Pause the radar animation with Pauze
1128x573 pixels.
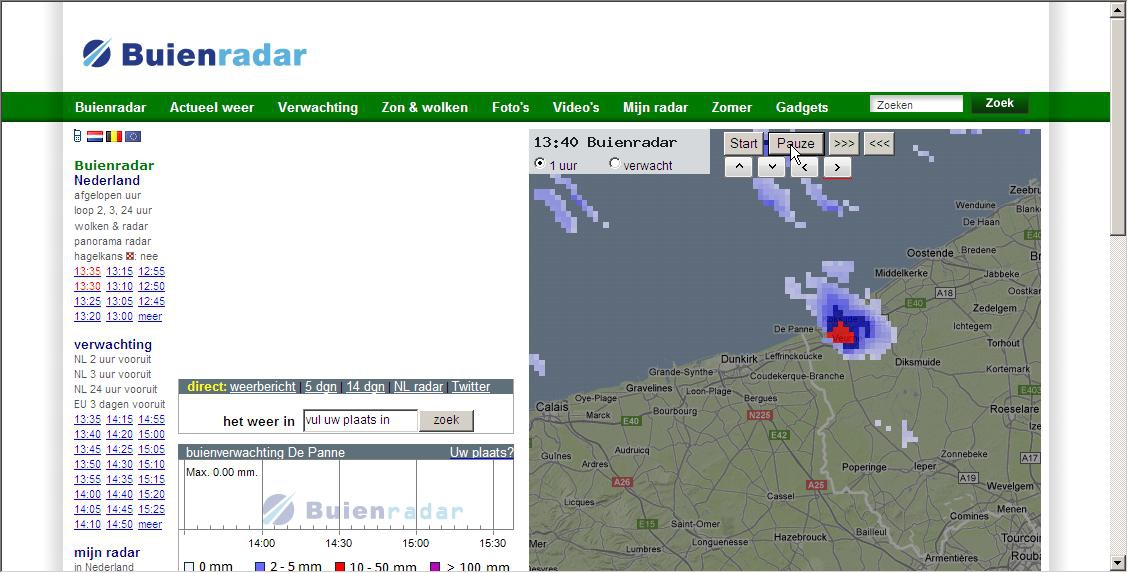[796, 143]
